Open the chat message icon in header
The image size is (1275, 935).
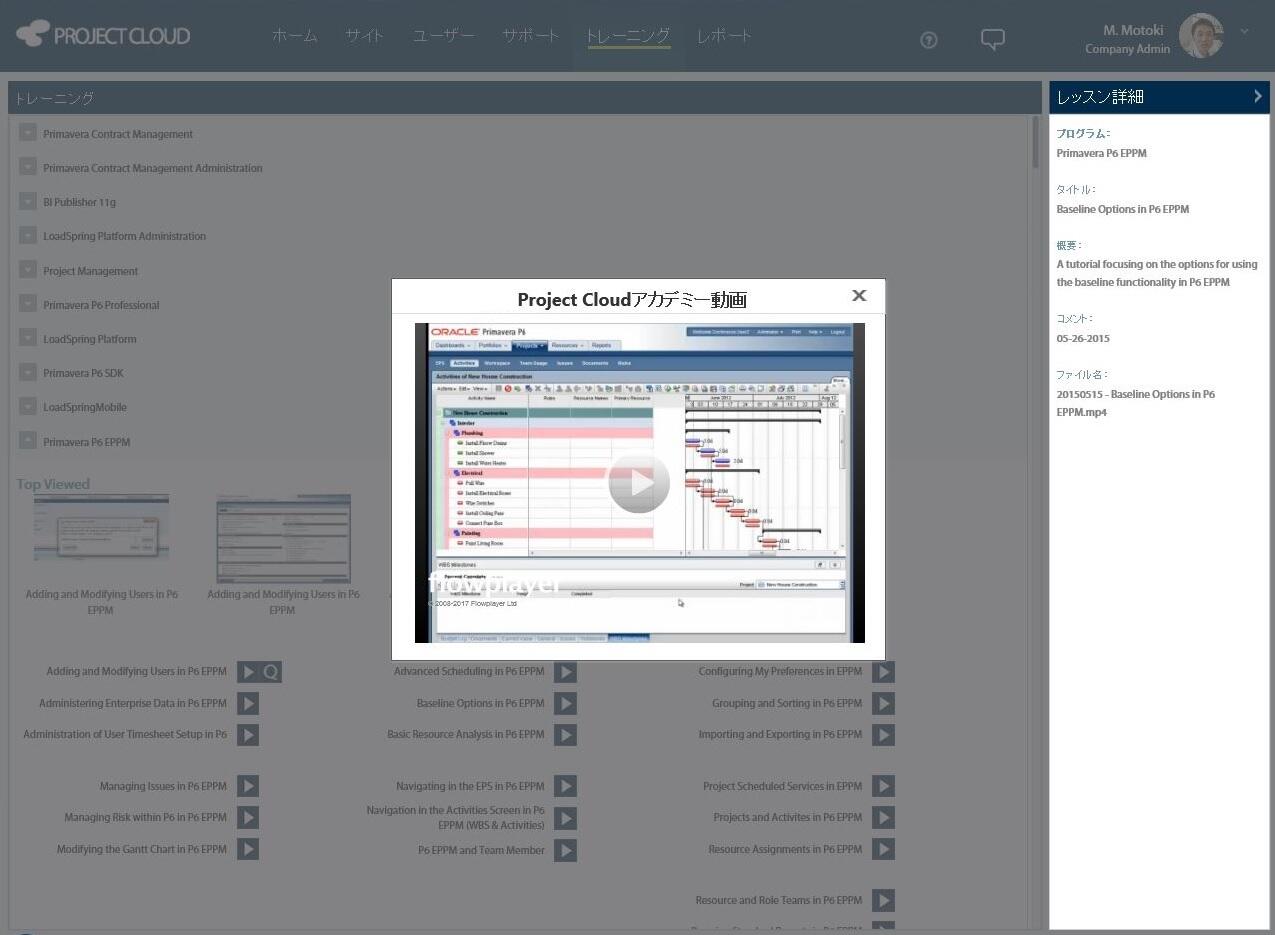(992, 39)
